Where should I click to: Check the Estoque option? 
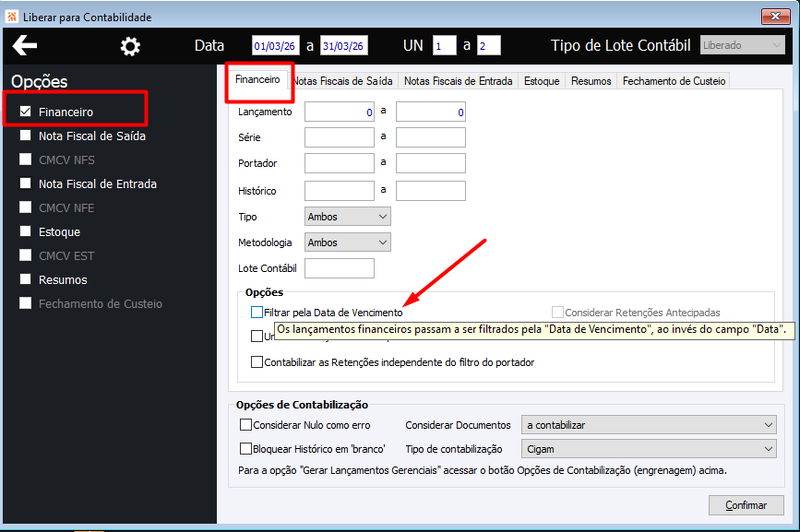26,231
